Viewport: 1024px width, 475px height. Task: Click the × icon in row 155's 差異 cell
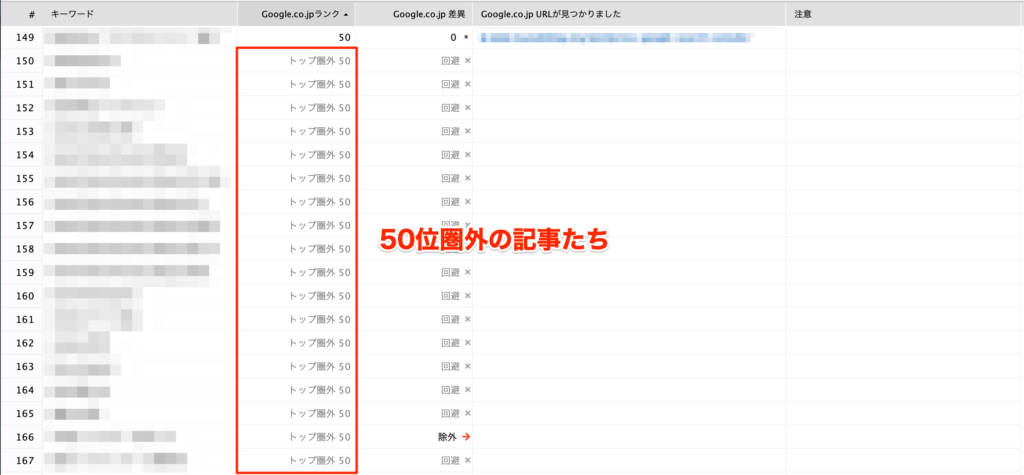(467, 178)
